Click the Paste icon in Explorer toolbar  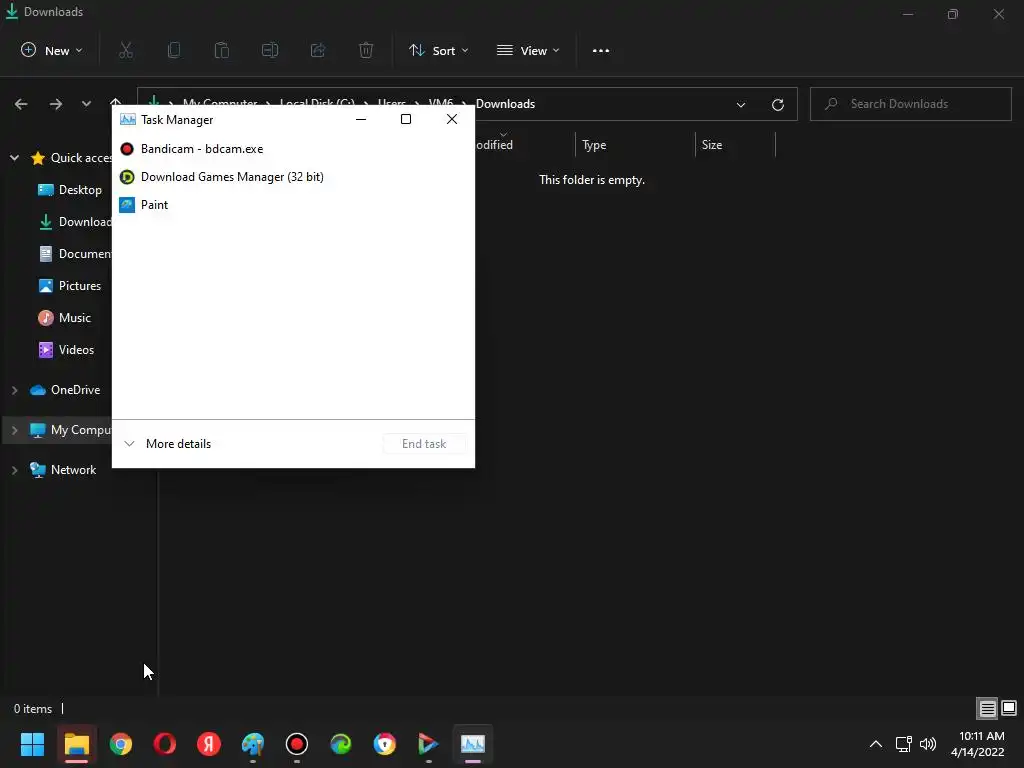tap(222, 50)
